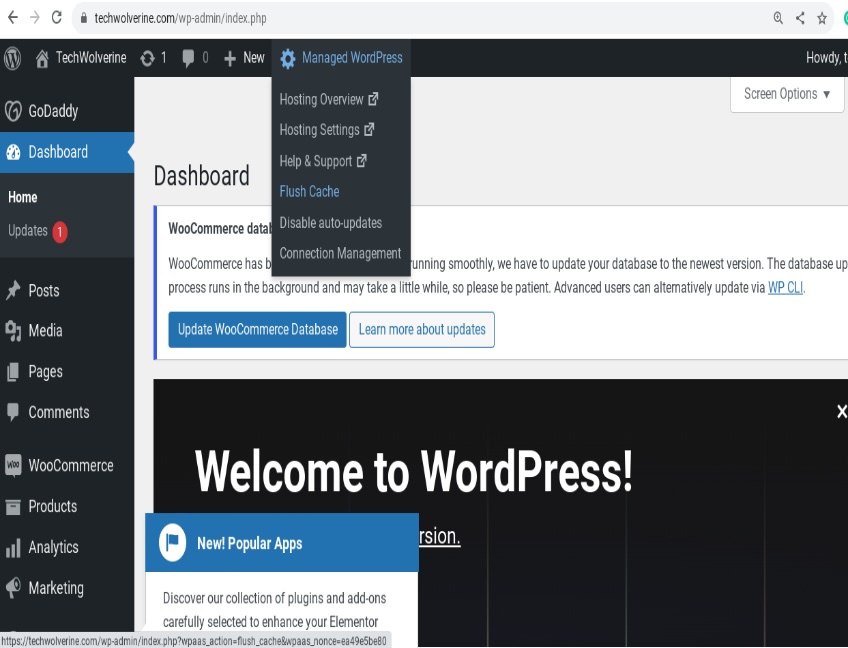Screen dimensions: 848x648
Task: Choose Flush Cache from Managed WordPress menu
Action: (x=309, y=191)
